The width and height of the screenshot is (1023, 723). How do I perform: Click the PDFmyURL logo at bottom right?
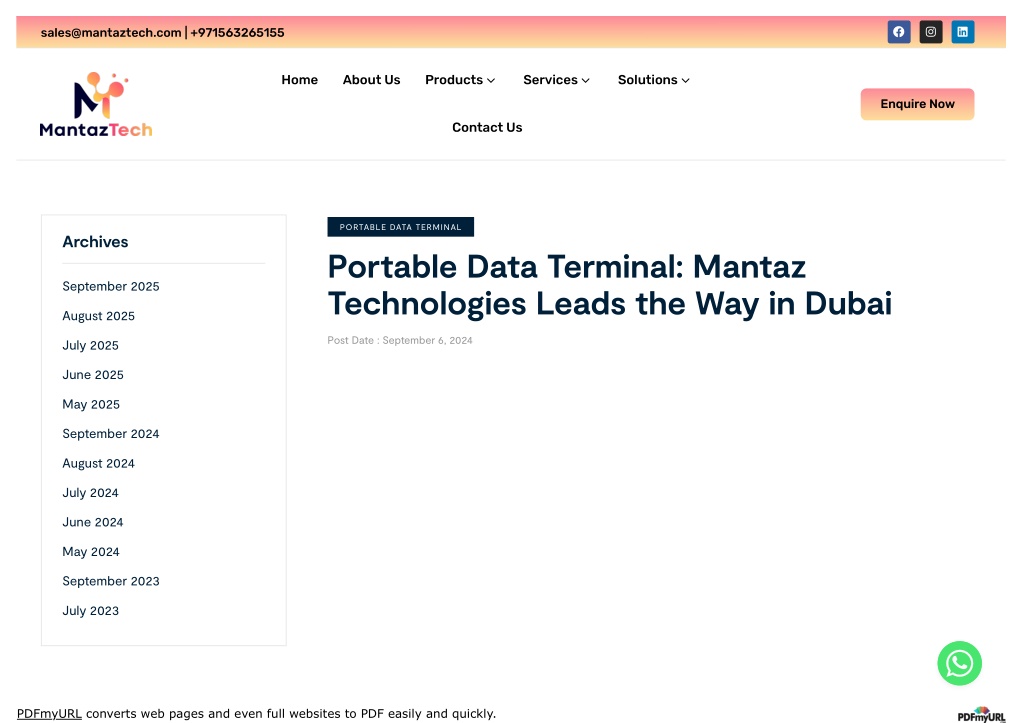(x=980, y=714)
